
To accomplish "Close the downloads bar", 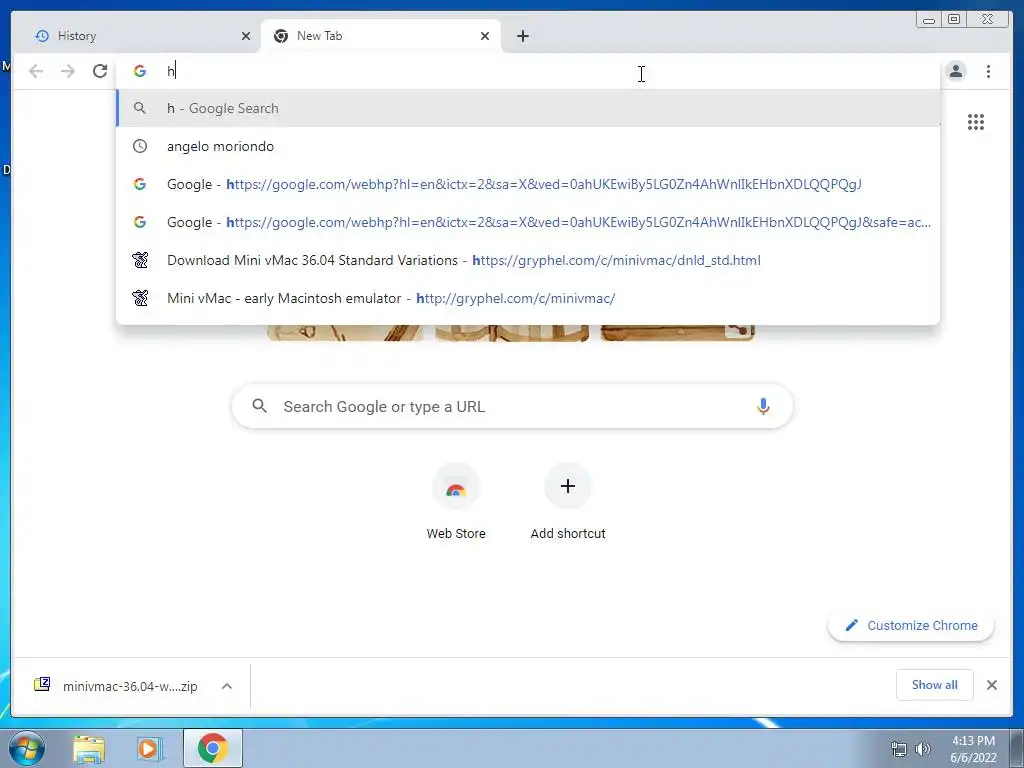I will point(991,685).
